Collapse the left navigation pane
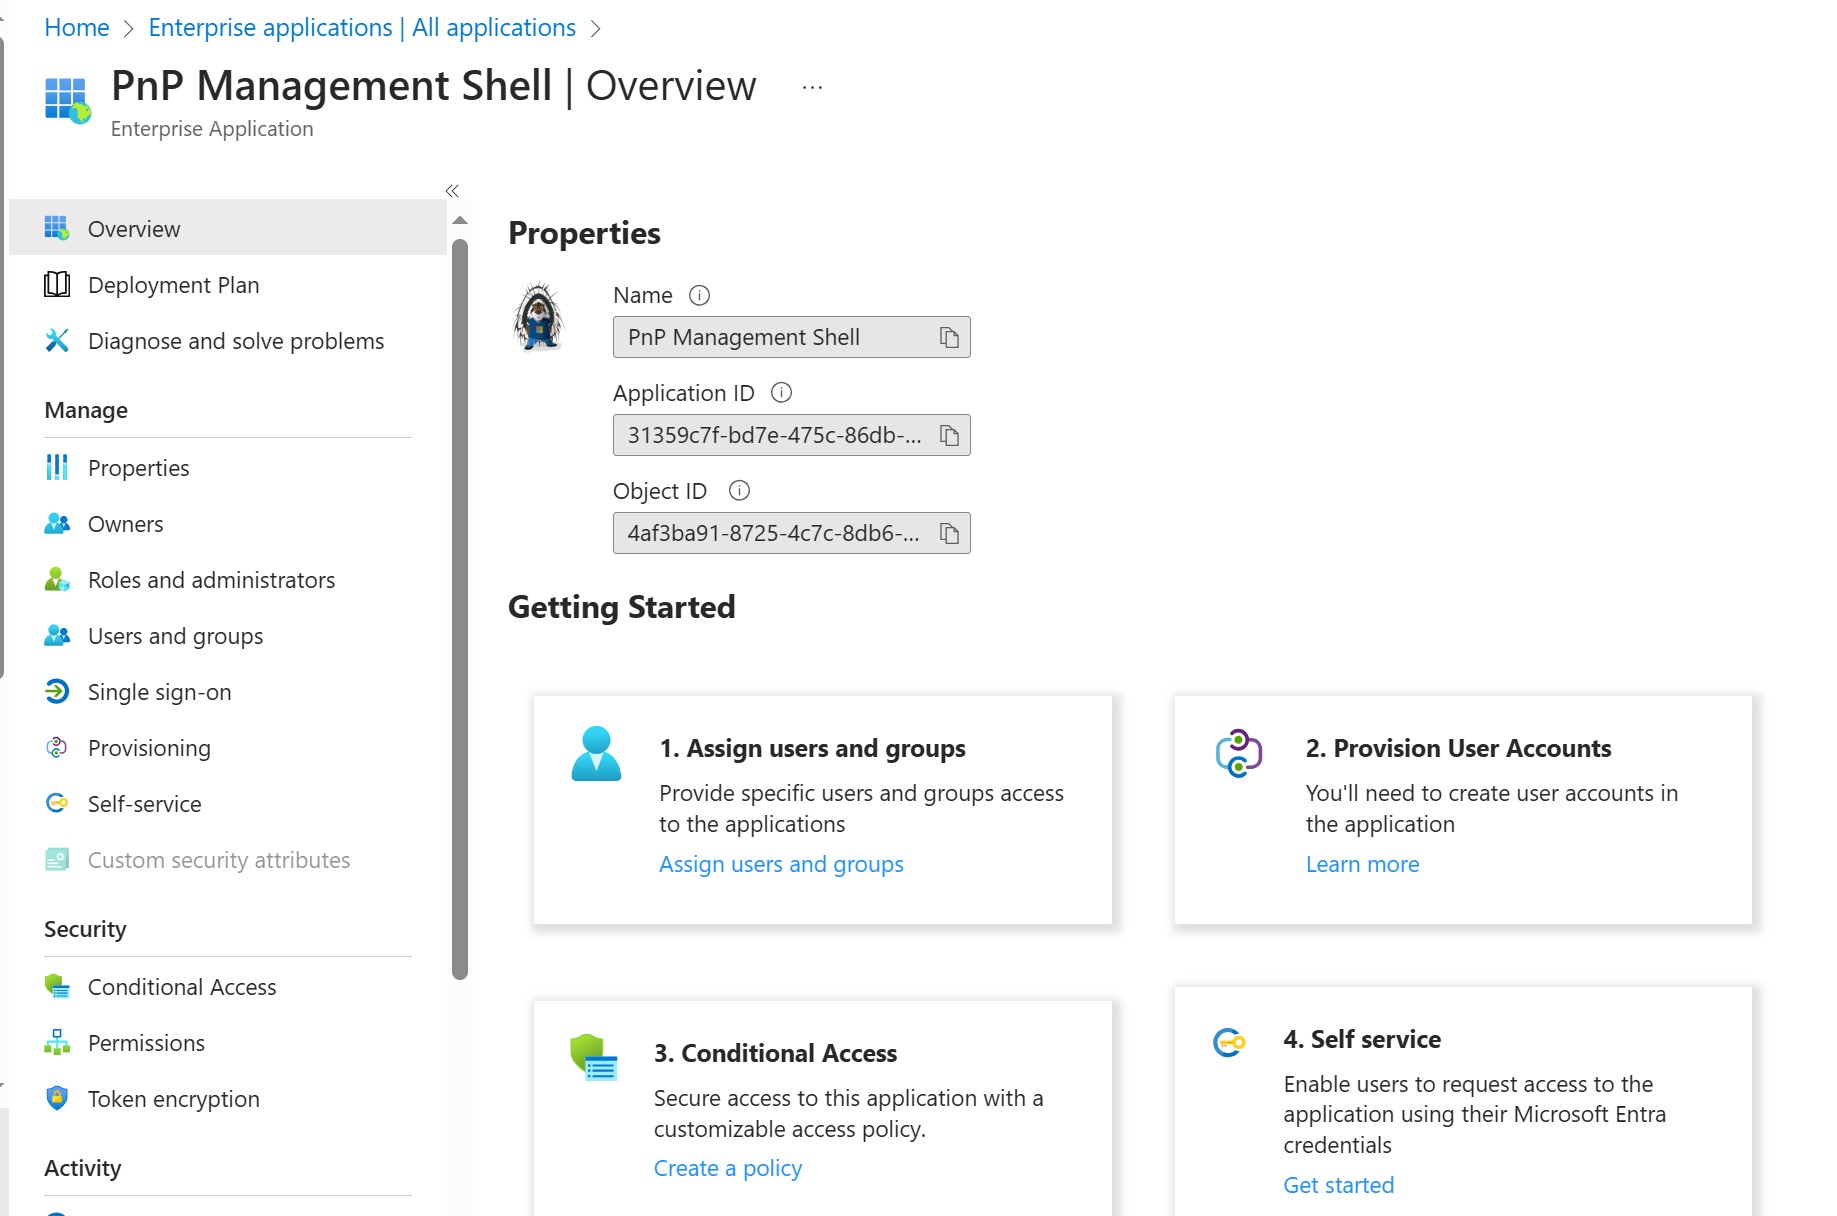This screenshot has width=1837, height=1216. pos(451,191)
